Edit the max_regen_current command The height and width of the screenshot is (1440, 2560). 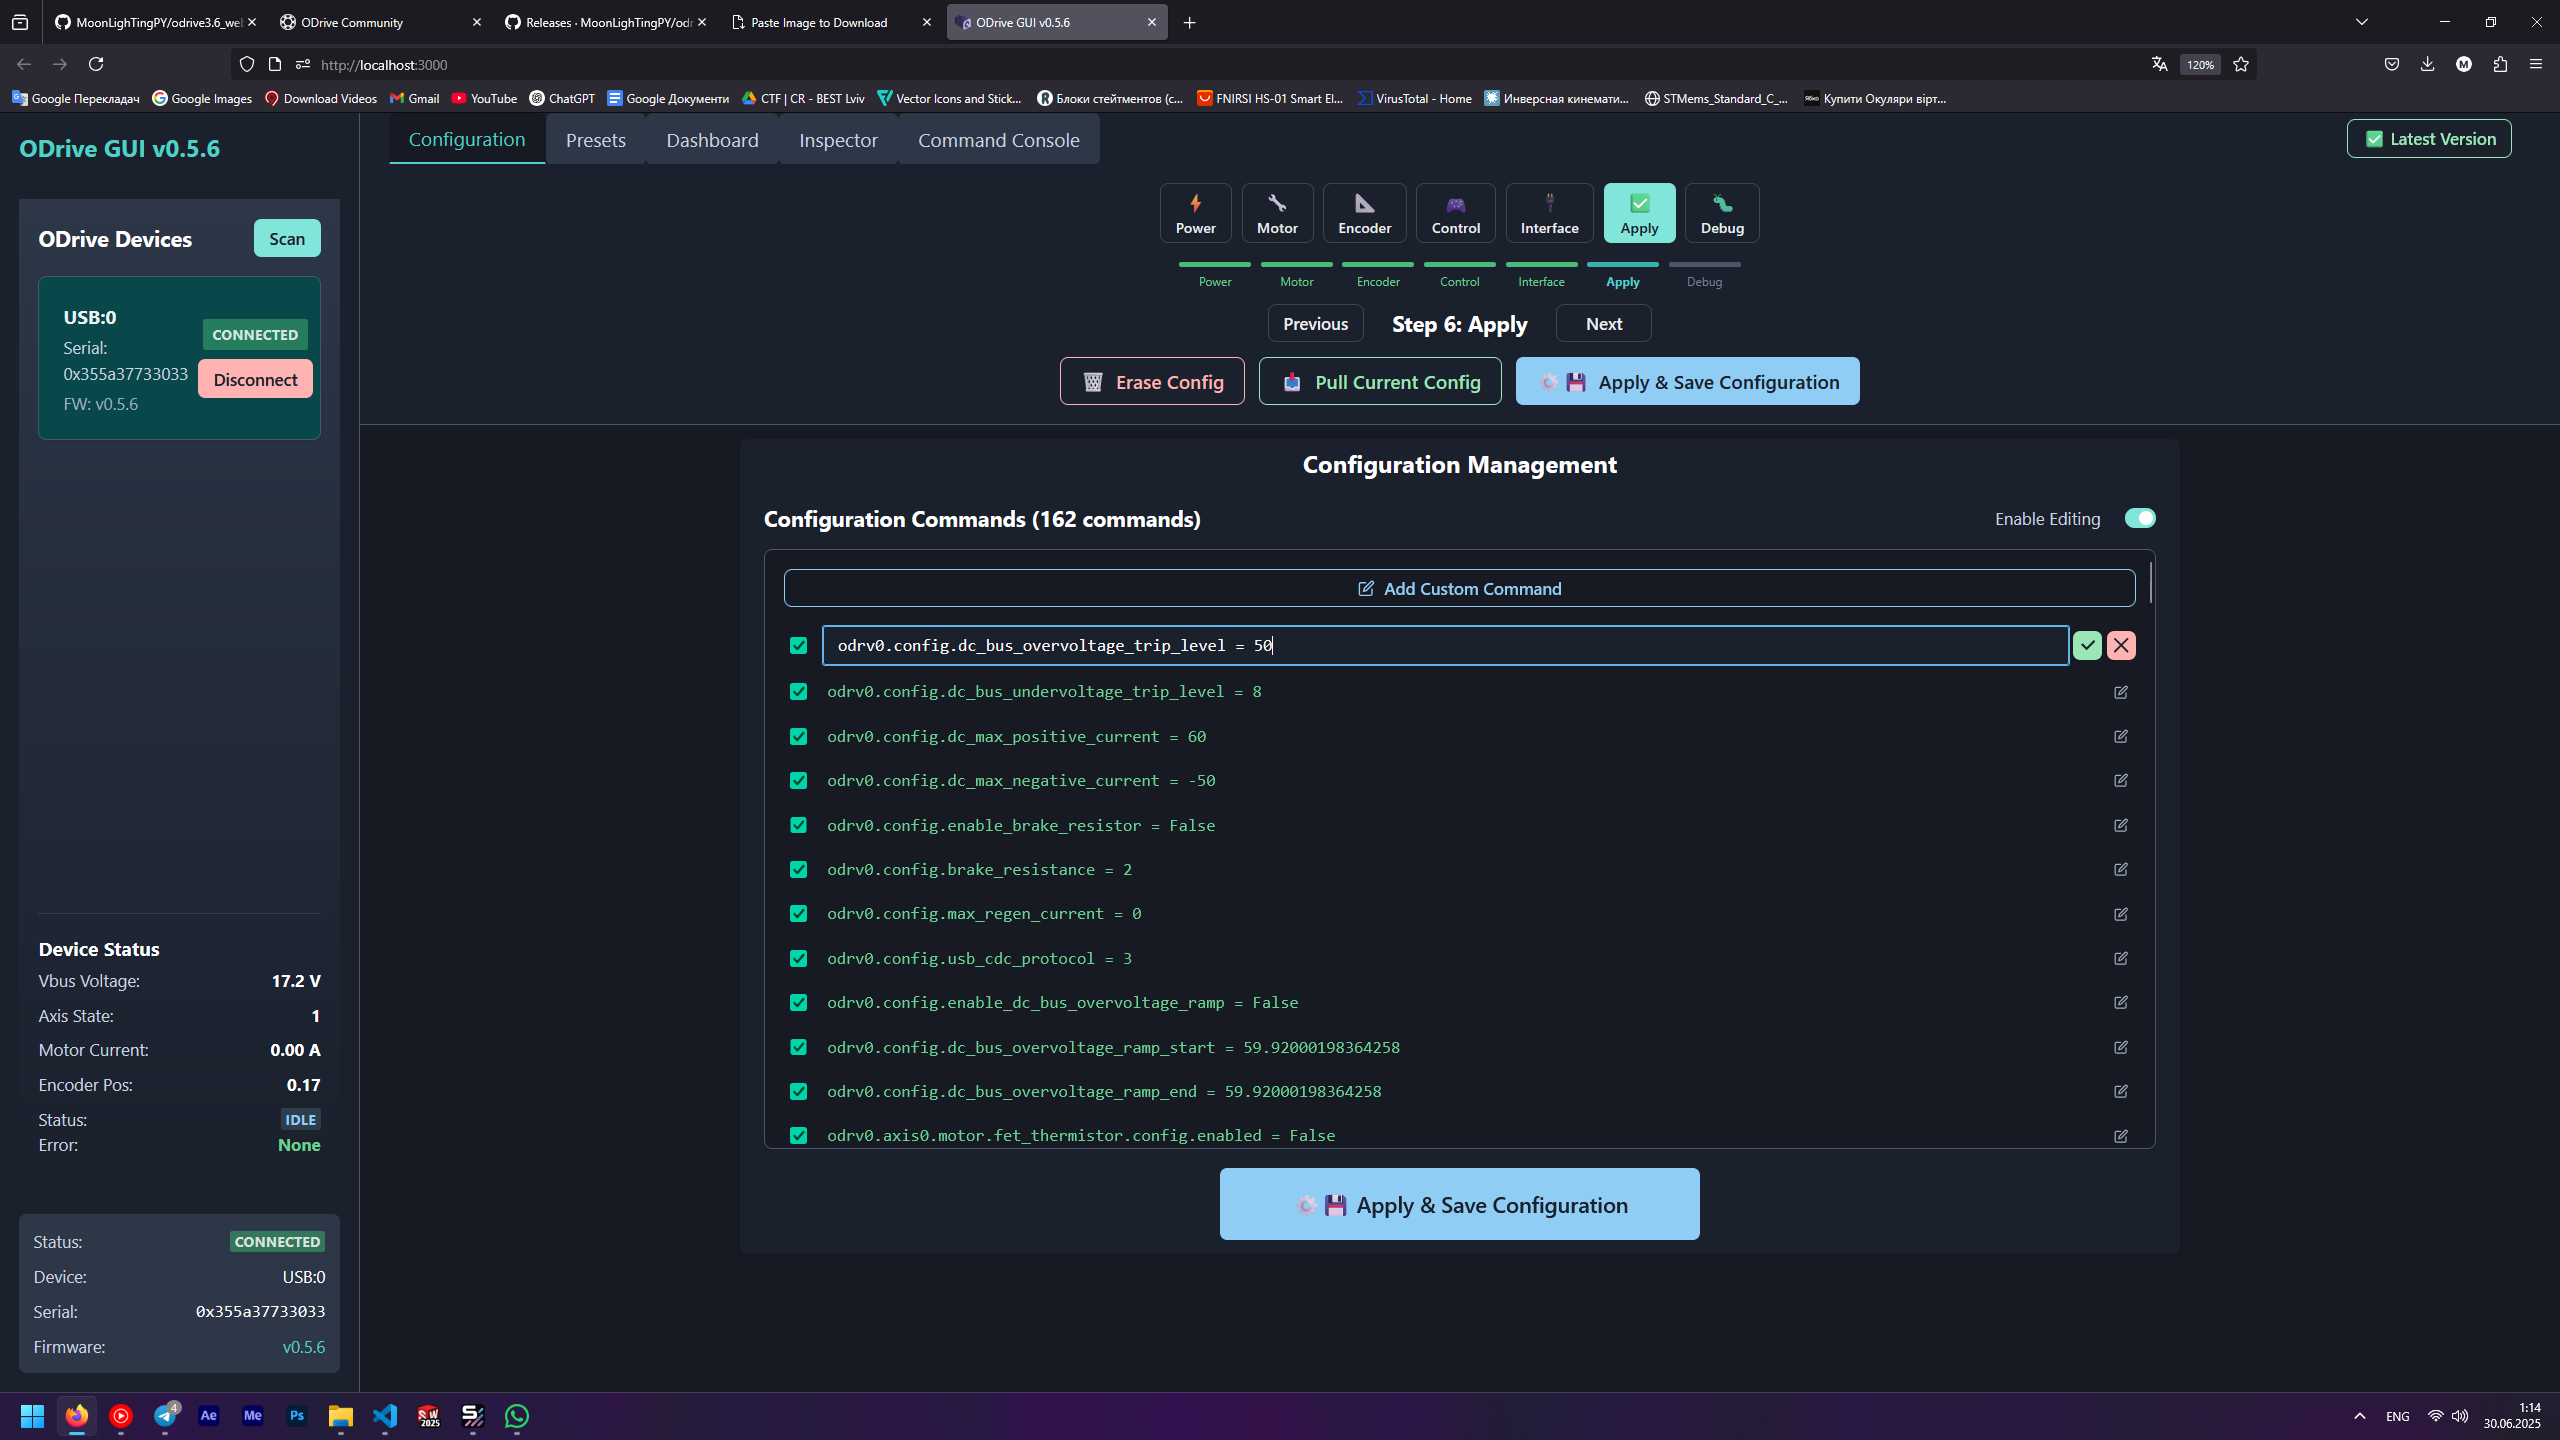[x=2121, y=914]
